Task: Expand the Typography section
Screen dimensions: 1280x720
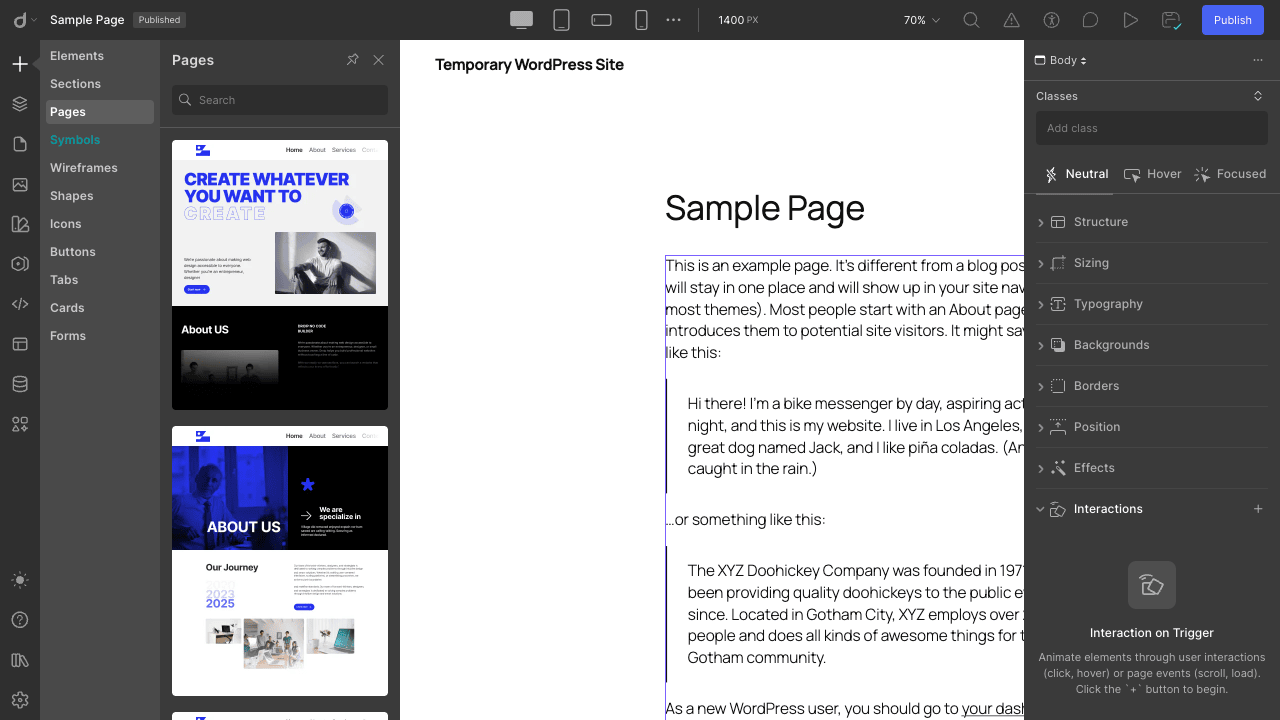Action: 1152,304
